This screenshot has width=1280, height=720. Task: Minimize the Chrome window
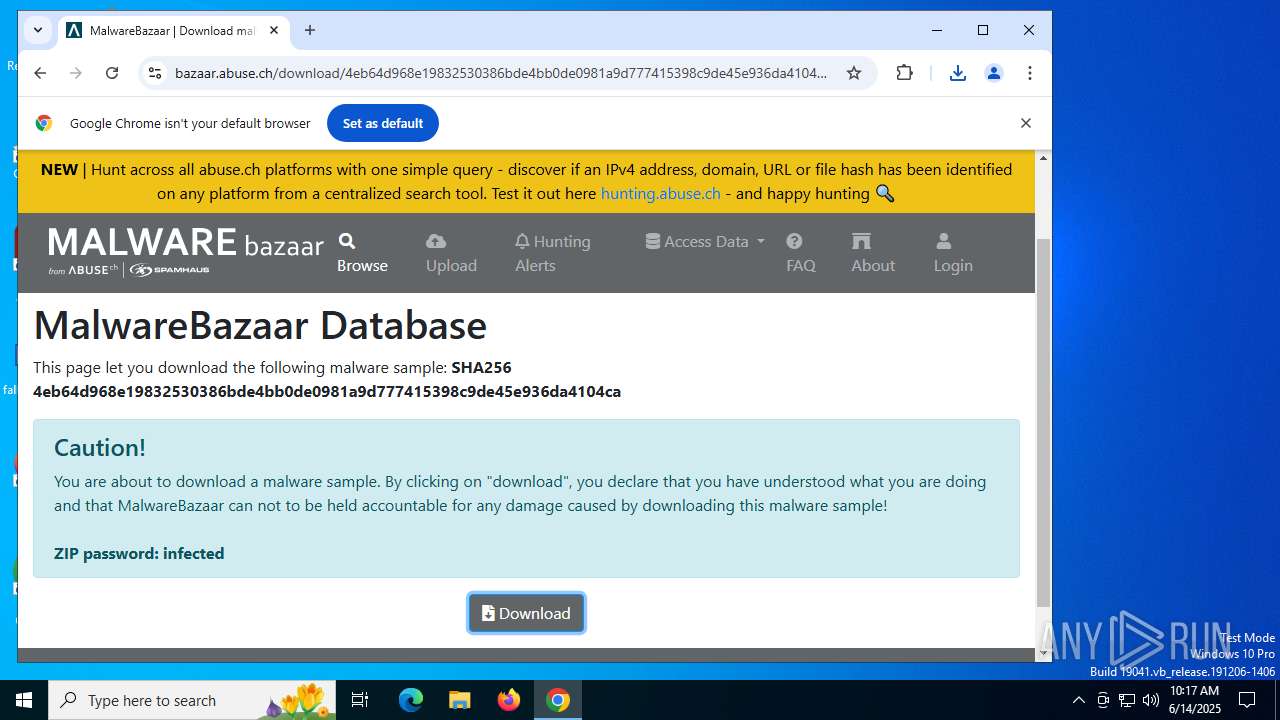coord(937,31)
